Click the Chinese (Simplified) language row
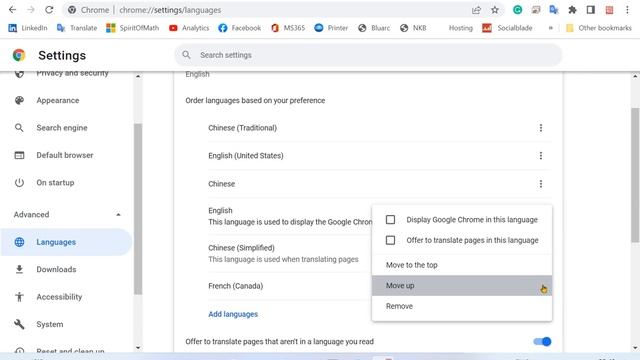 (x=290, y=253)
